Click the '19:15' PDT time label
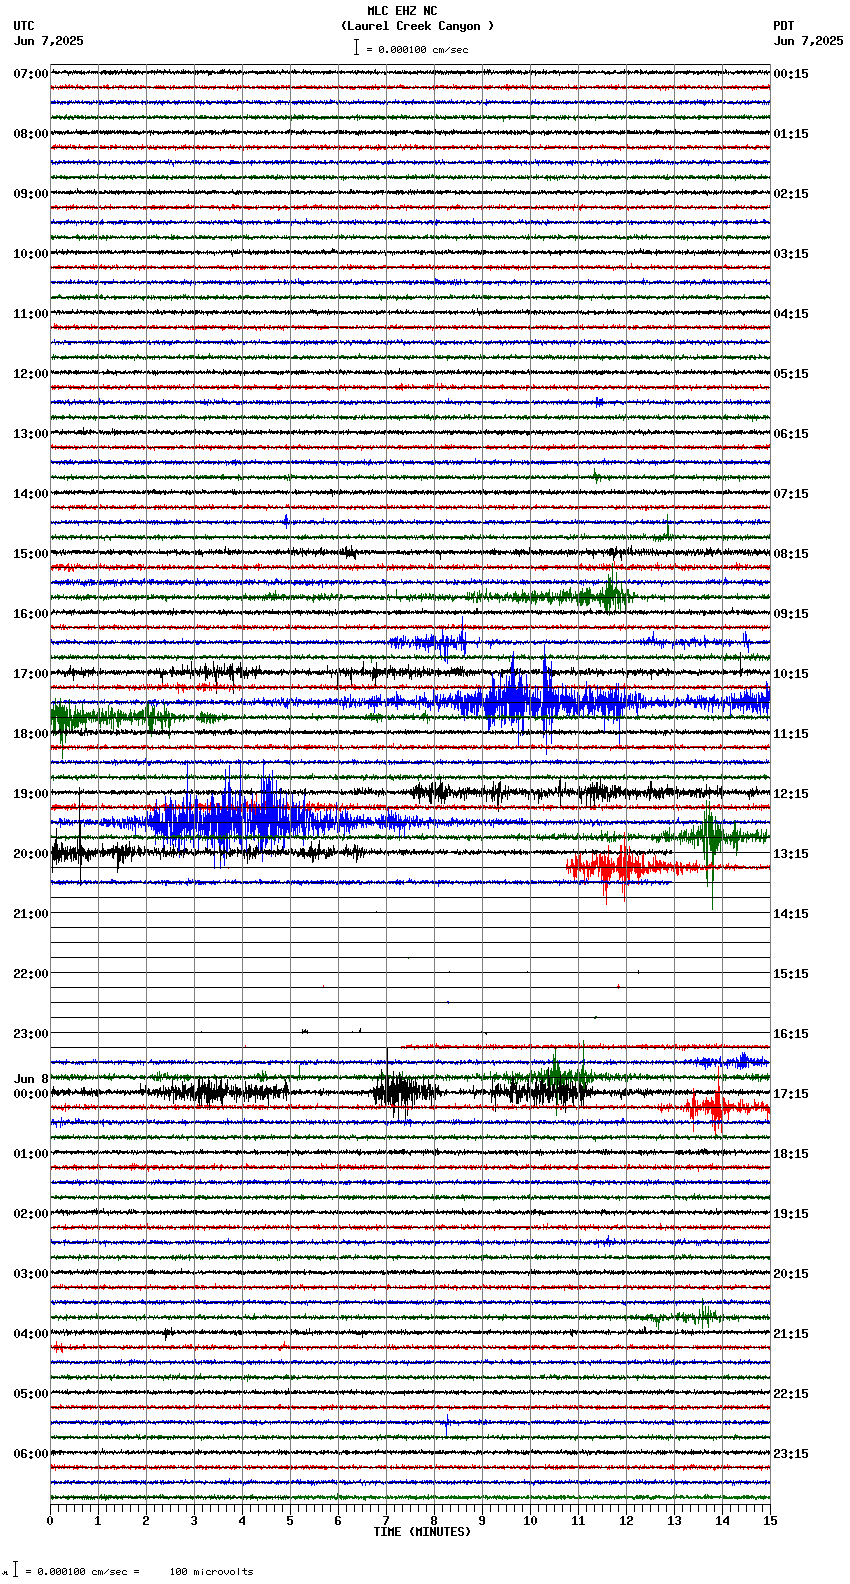The width and height of the screenshot is (850, 1584). 791,1214
